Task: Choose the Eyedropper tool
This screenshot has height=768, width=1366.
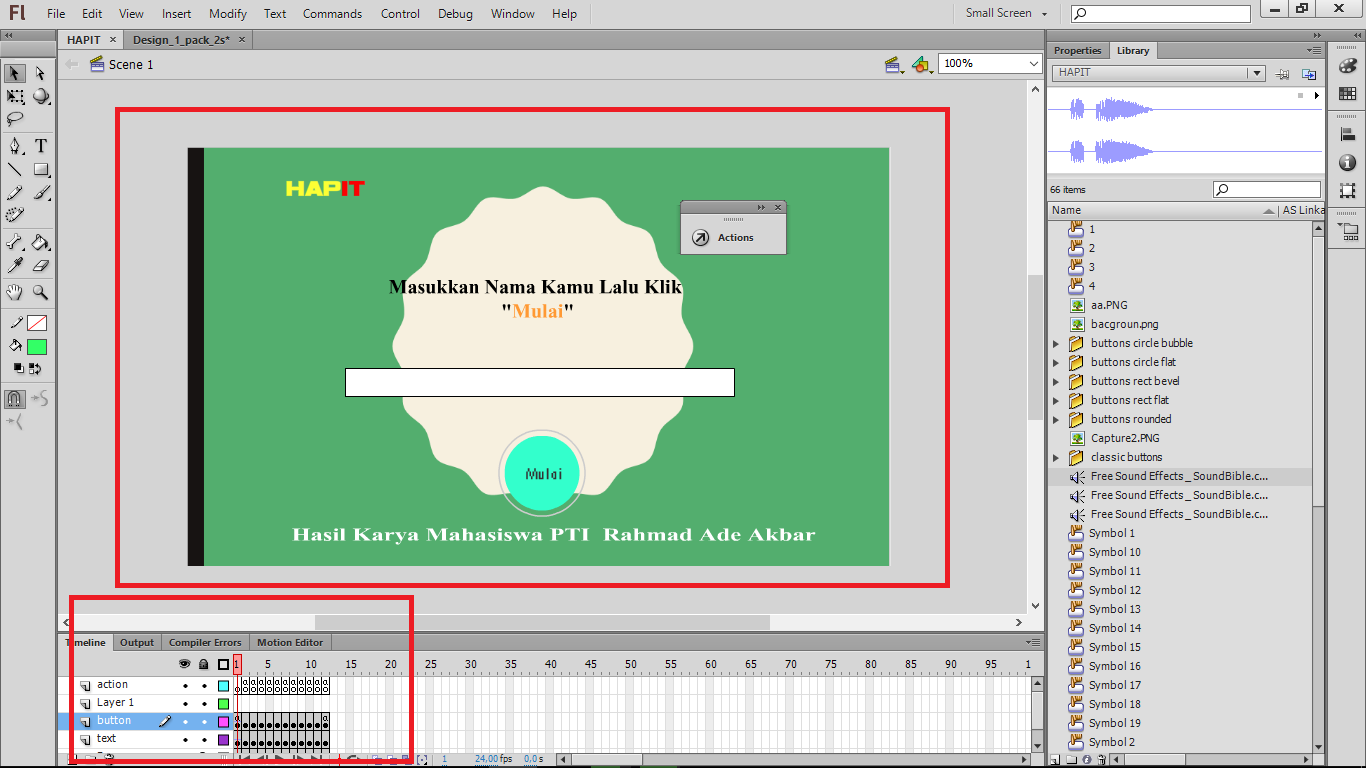Action: (x=15, y=265)
